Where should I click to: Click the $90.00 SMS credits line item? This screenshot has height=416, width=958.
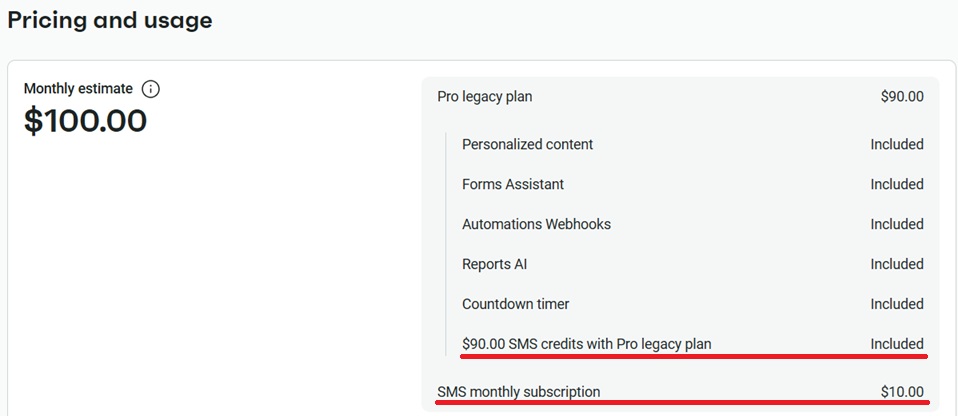587,344
